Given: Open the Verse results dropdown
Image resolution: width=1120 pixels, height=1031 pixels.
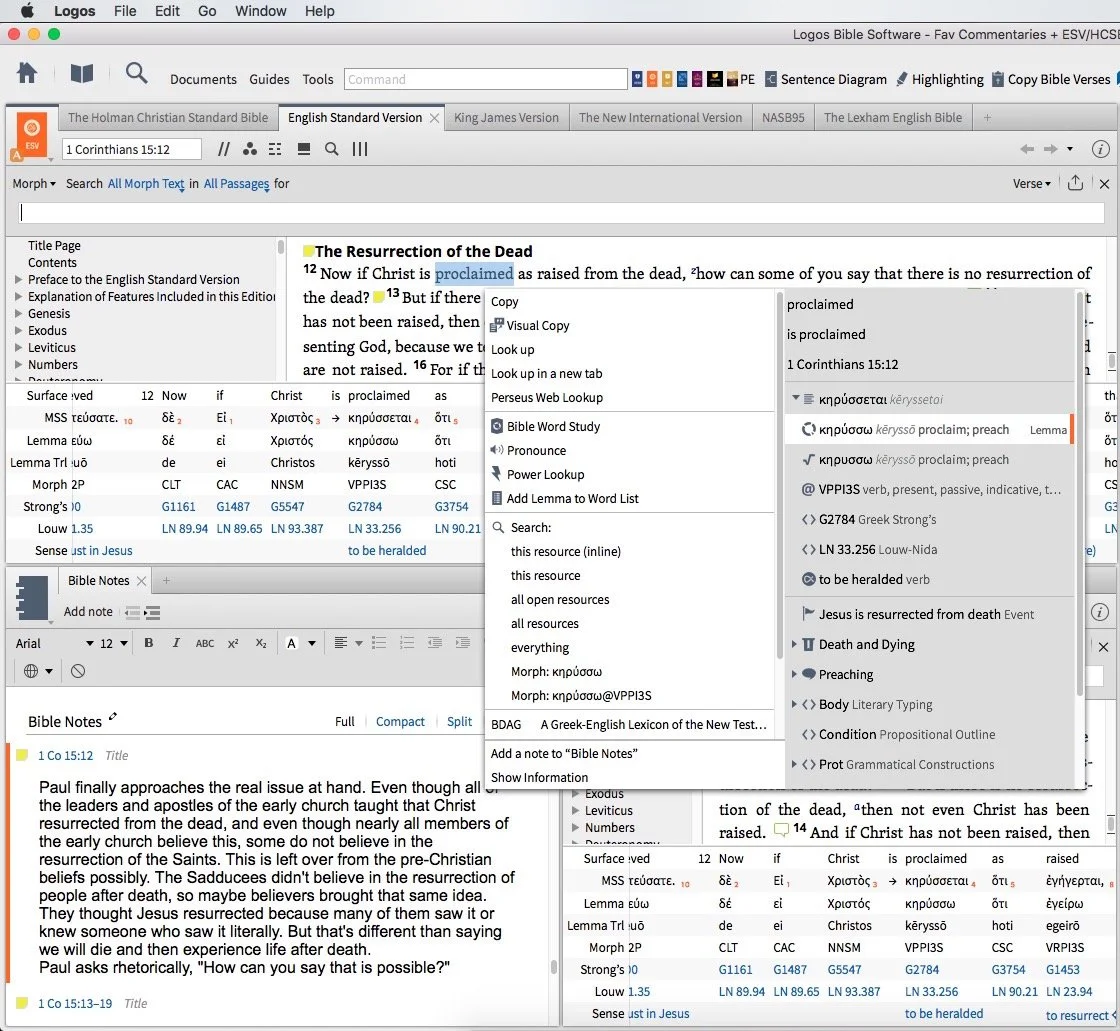Looking at the screenshot, I should coord(1031,184).
